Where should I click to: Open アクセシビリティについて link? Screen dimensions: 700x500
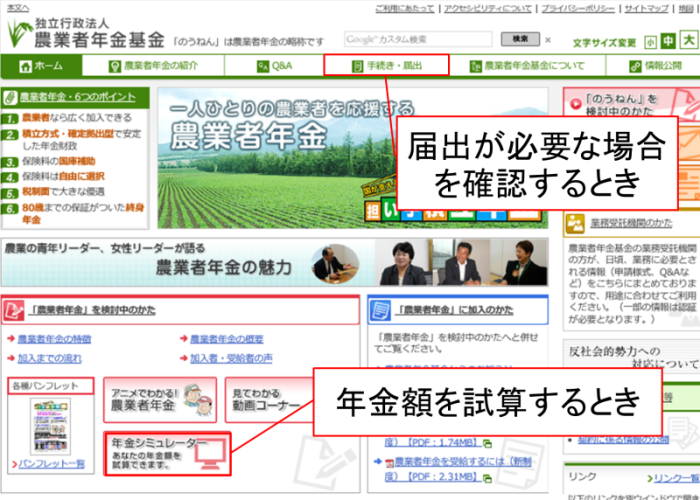click(488, 8)
